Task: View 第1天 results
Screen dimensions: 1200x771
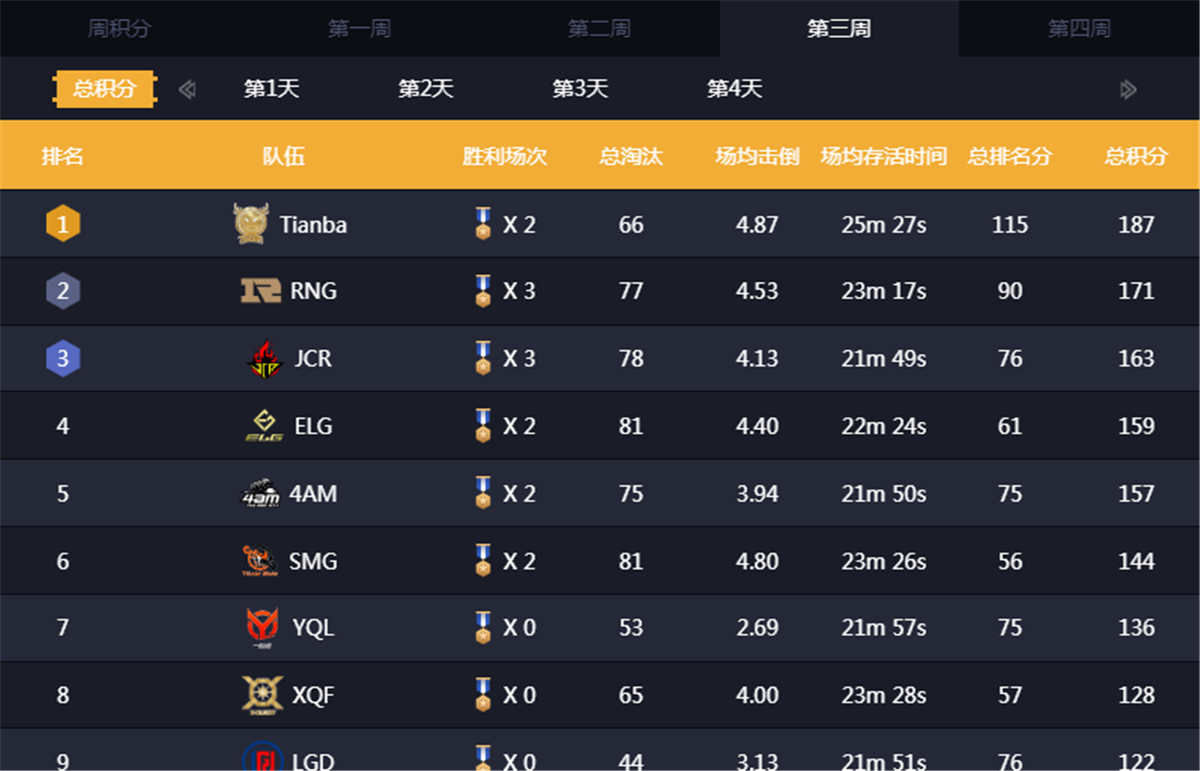Action: 272,89
